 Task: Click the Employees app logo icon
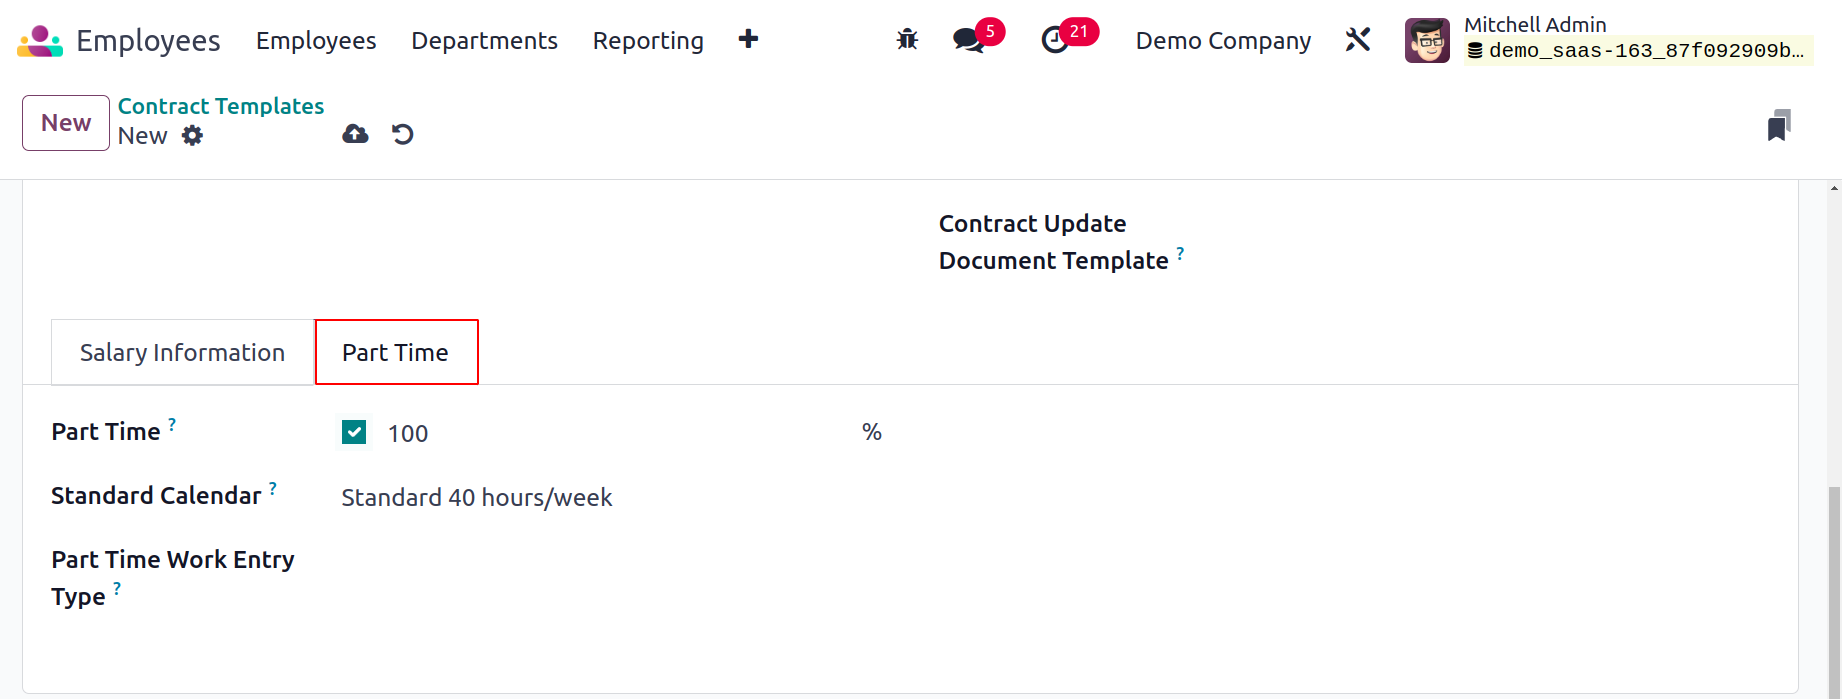(40, 41)
